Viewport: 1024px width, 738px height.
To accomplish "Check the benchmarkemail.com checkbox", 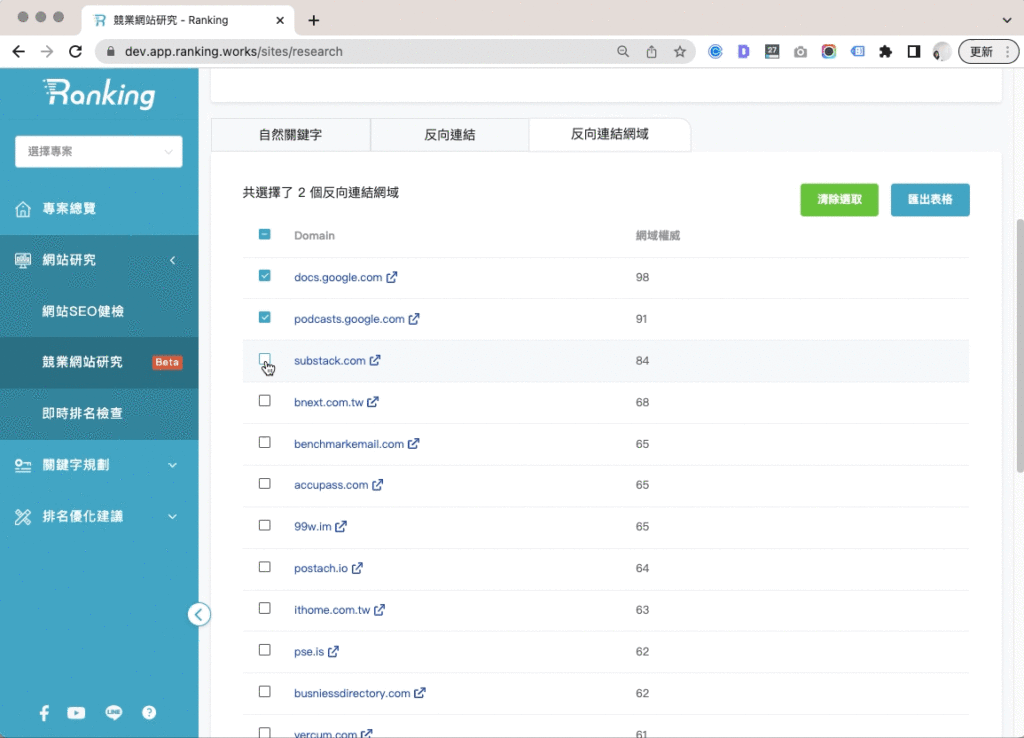I will coord(264,442).
